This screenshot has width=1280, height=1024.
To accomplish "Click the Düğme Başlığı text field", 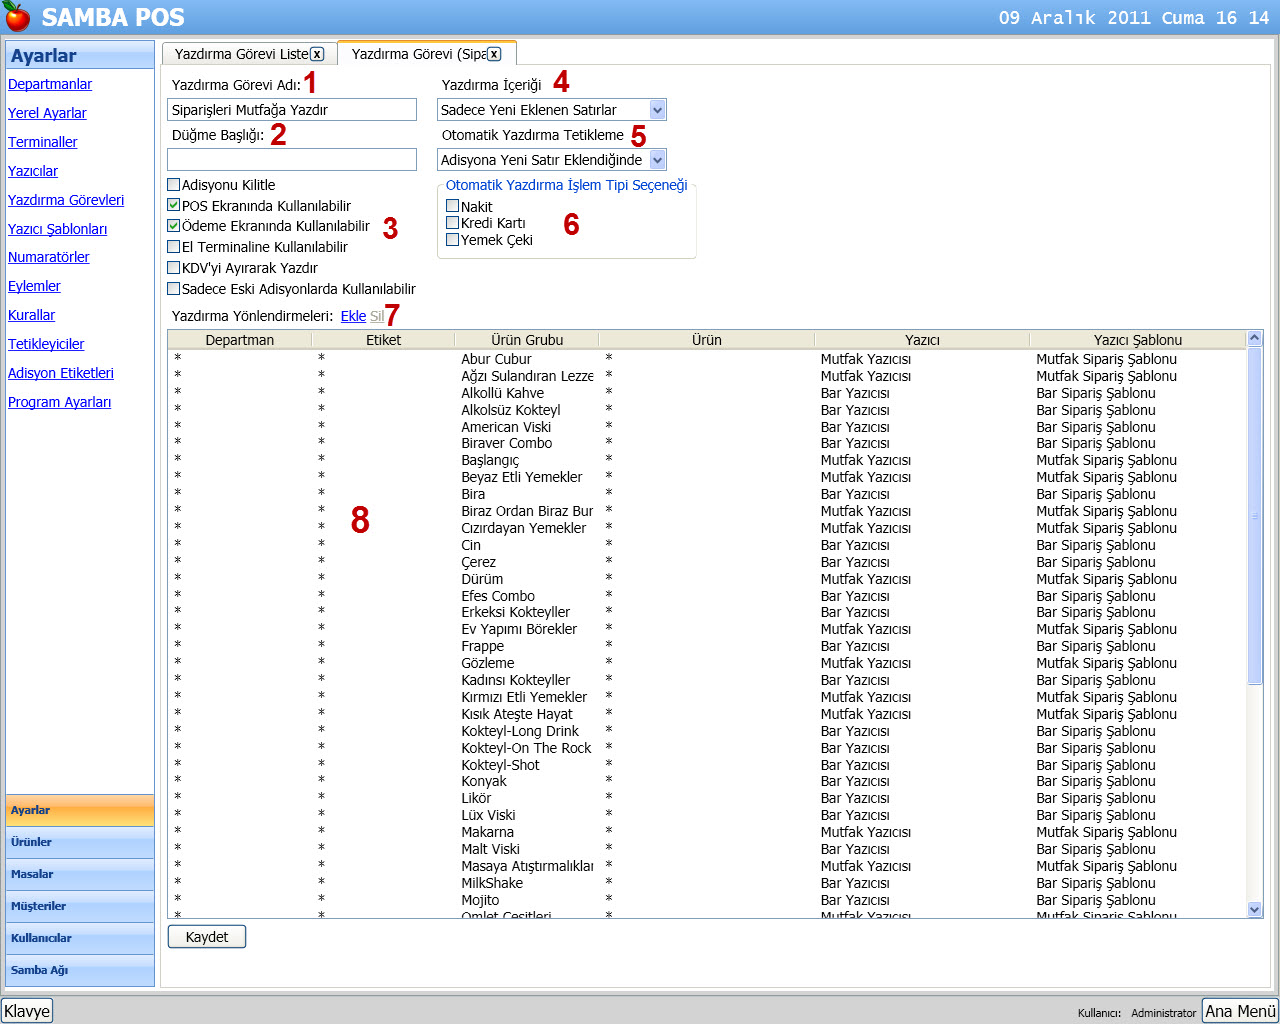I will coord(292,160).
